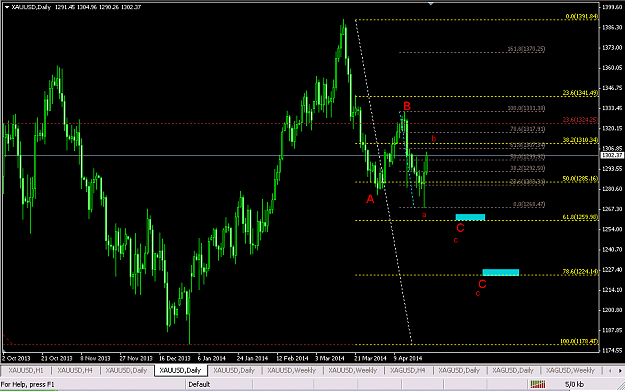
Task: Select the large red C label near 78.6 level
Action: [482, 284]
